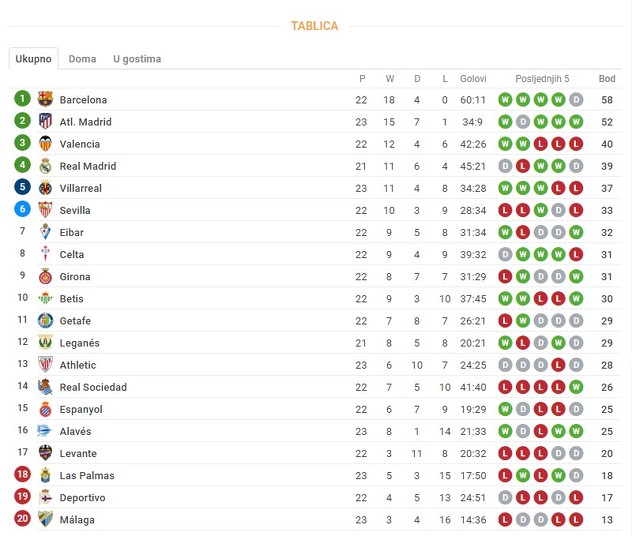Click the Espanyol team badge
Screen dimensions: 632x536
pos(45,409)
